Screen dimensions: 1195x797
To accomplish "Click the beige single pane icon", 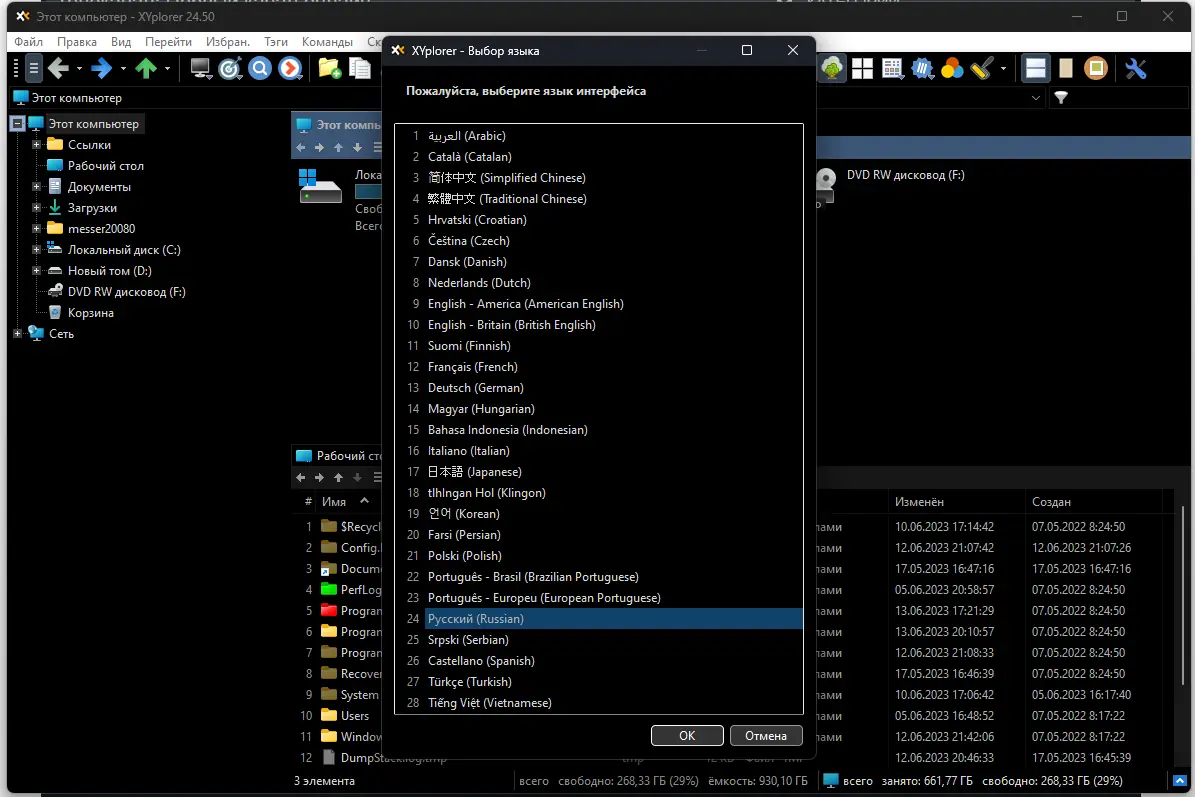I will coord(1065,69).
